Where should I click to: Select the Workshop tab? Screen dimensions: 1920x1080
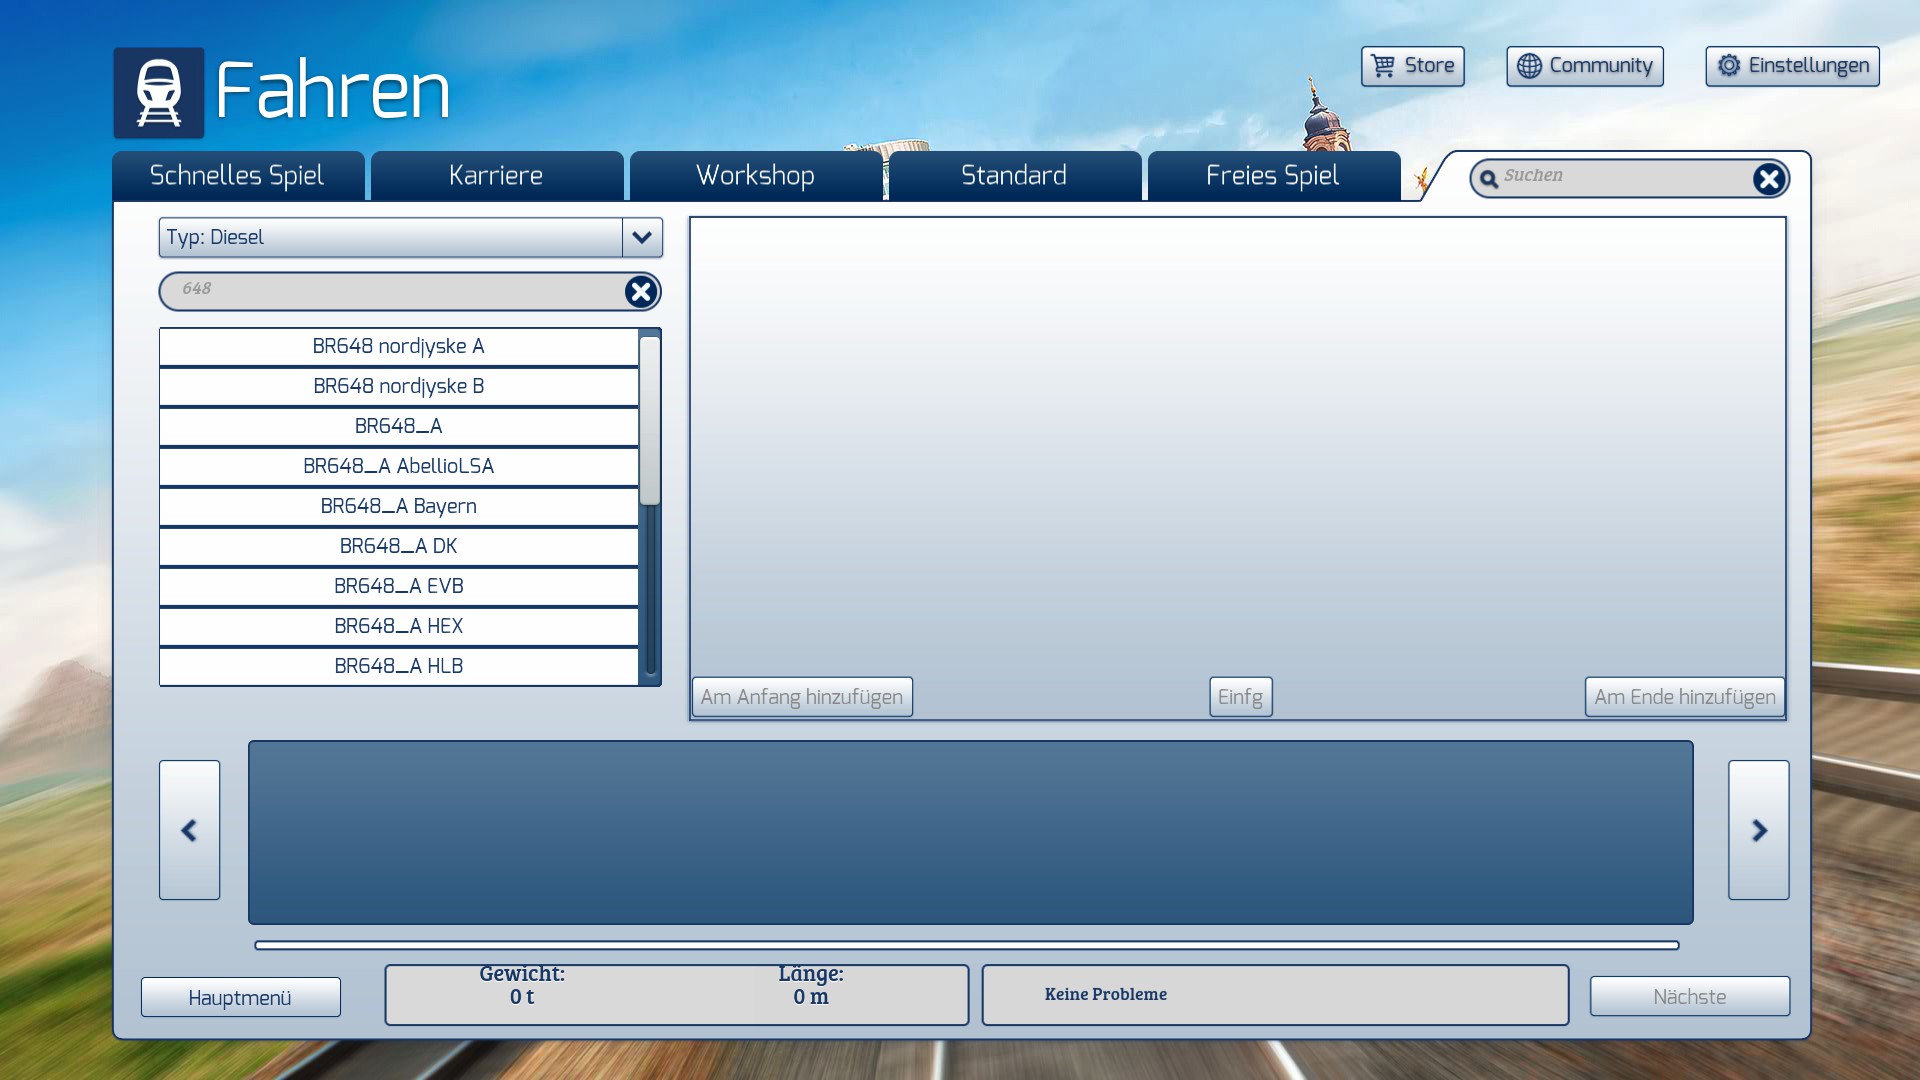(x=755, y=176)
